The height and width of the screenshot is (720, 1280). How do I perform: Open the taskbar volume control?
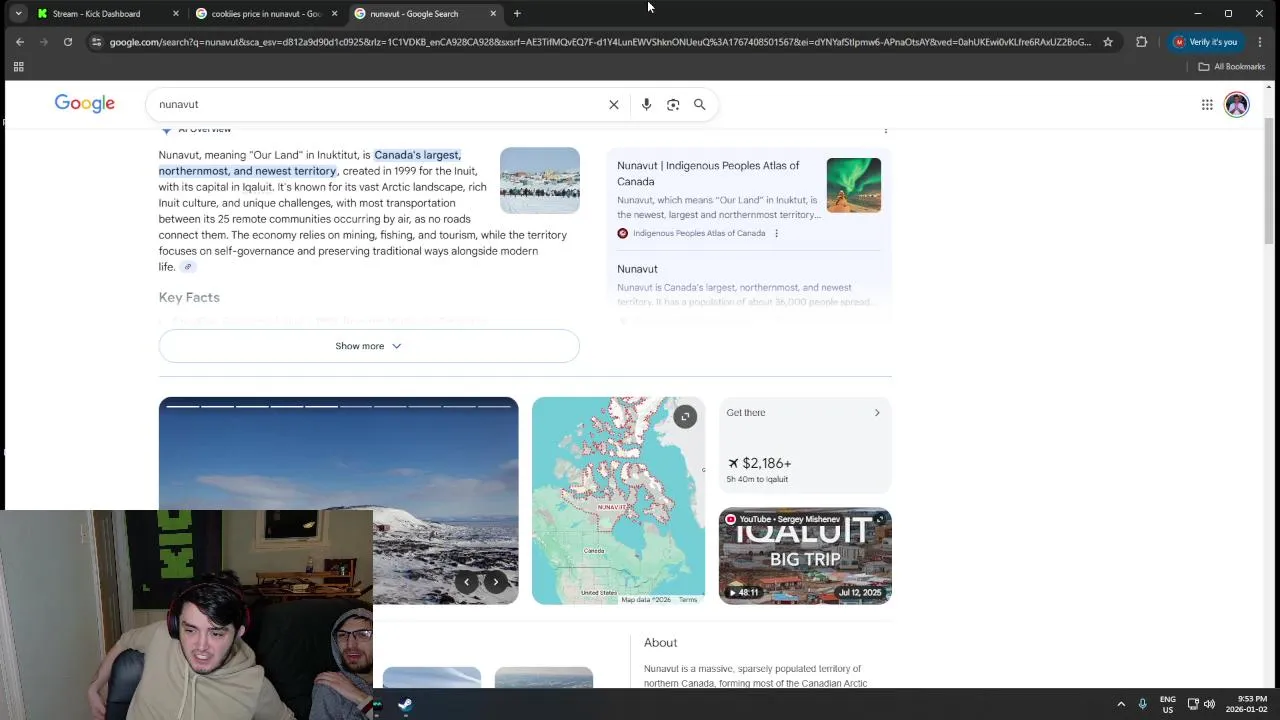pyautogui.click(x=1209, y=704)
